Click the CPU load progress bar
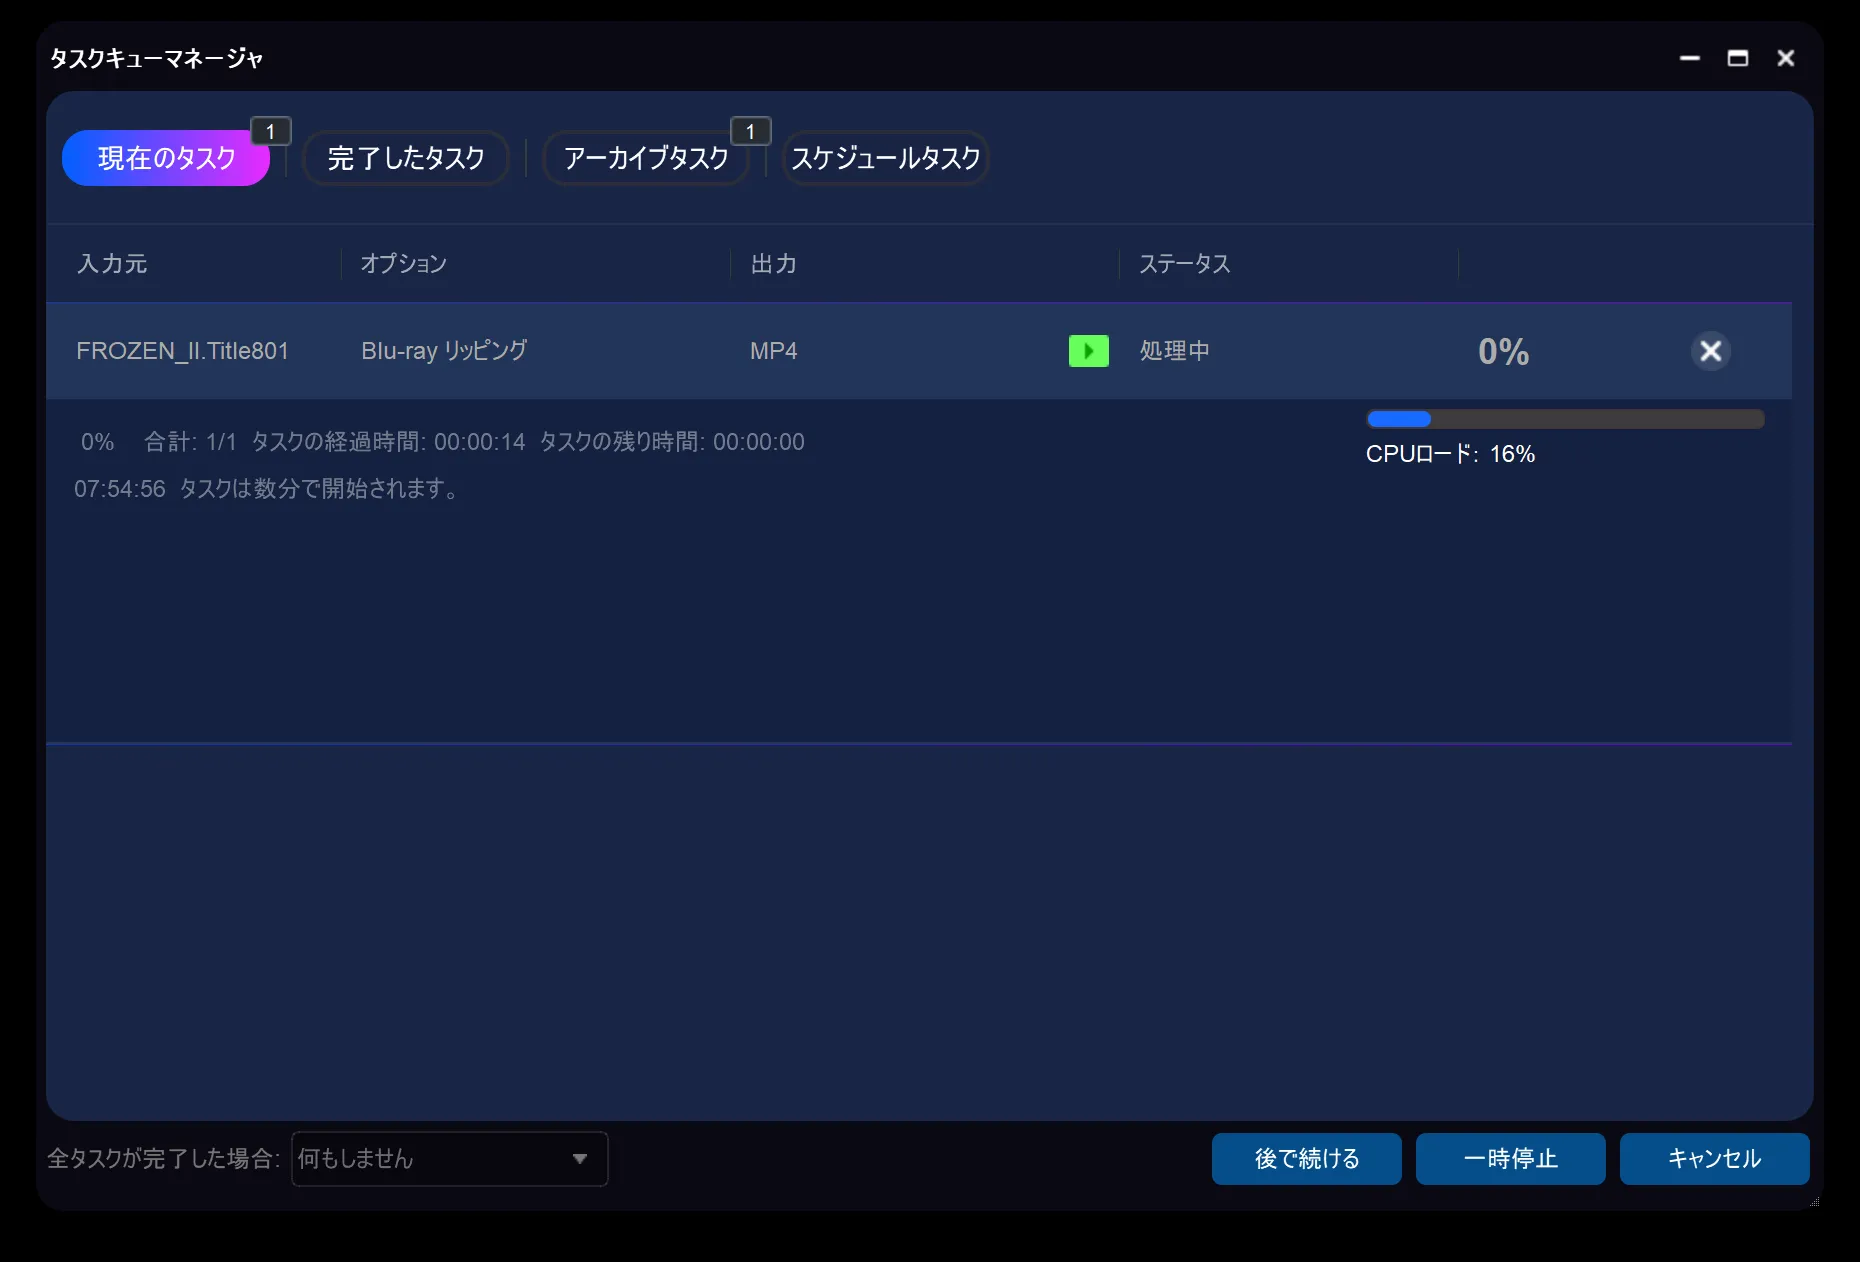The height and width of the screenshot is (1262, 1860). 1565,419
